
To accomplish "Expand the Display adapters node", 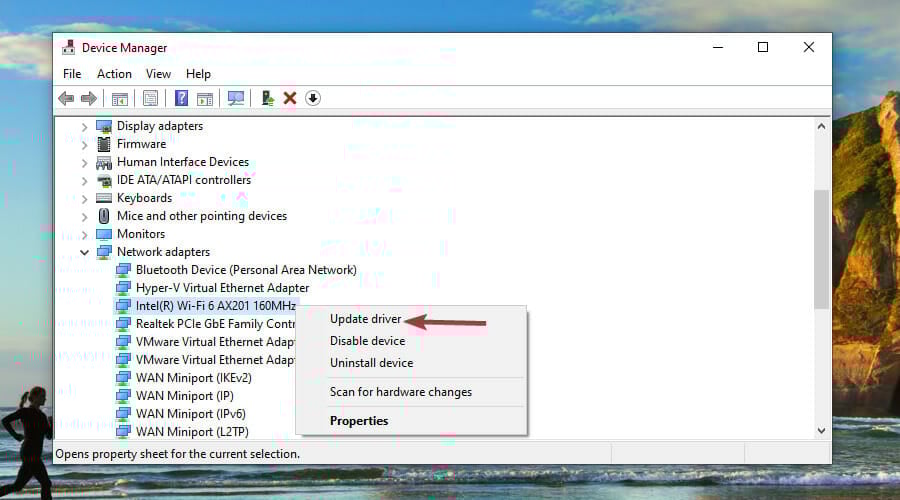I will coord(84,127).
